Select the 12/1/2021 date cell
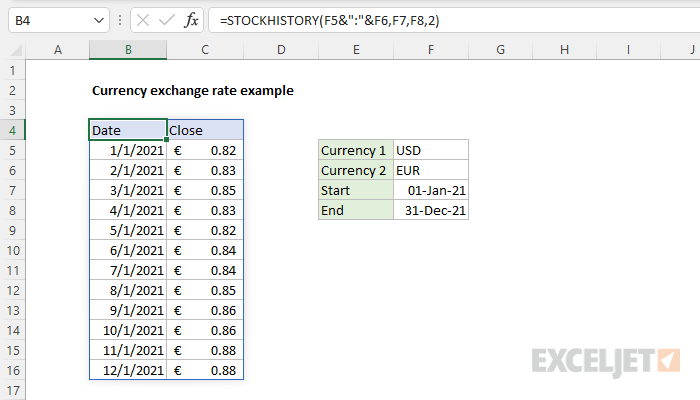Image resolution: width=700 pixels, height=400 pixels. pos(127,370)
